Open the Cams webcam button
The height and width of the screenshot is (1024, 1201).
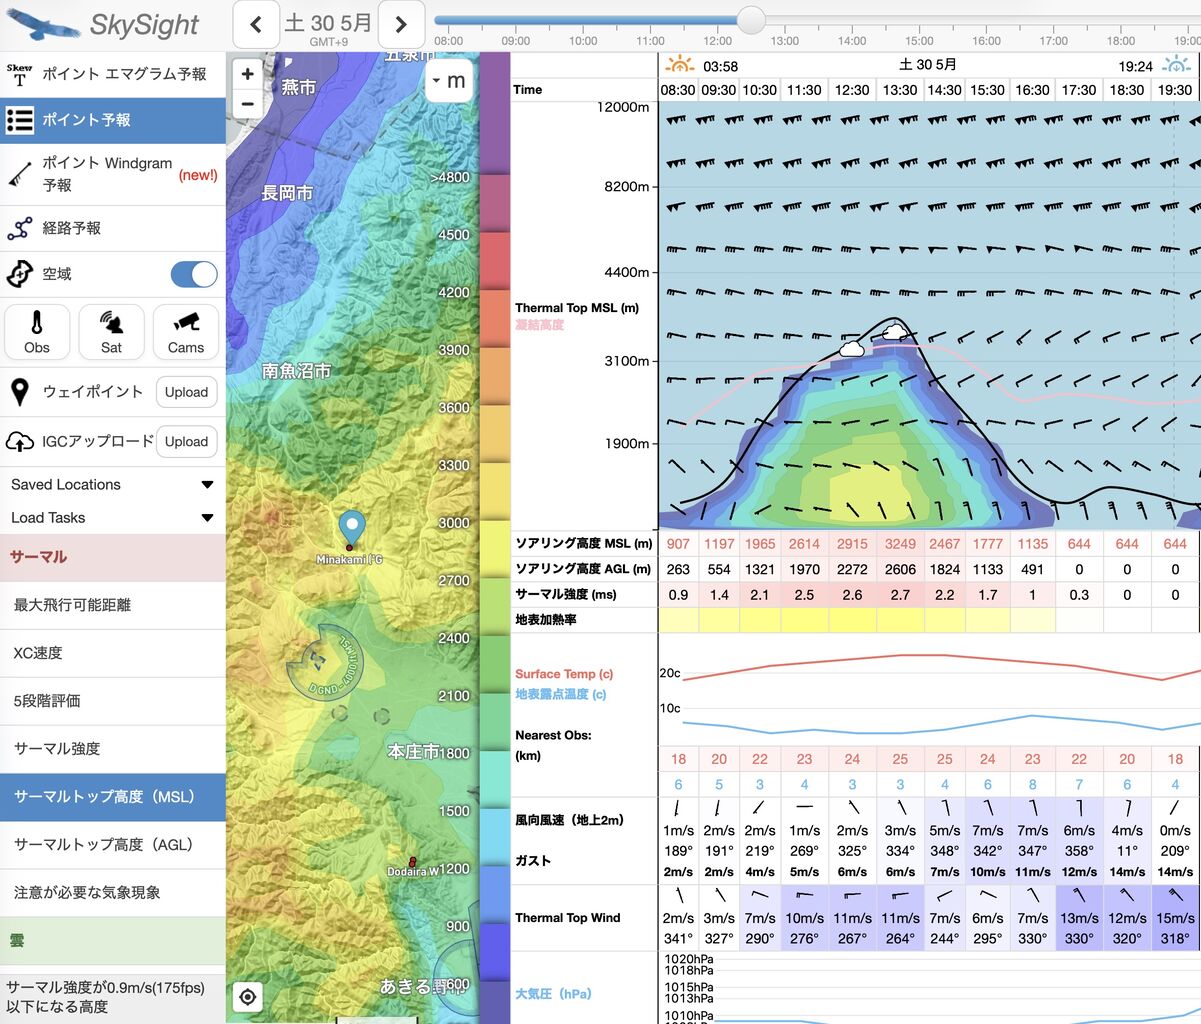[x=186, y=332]
